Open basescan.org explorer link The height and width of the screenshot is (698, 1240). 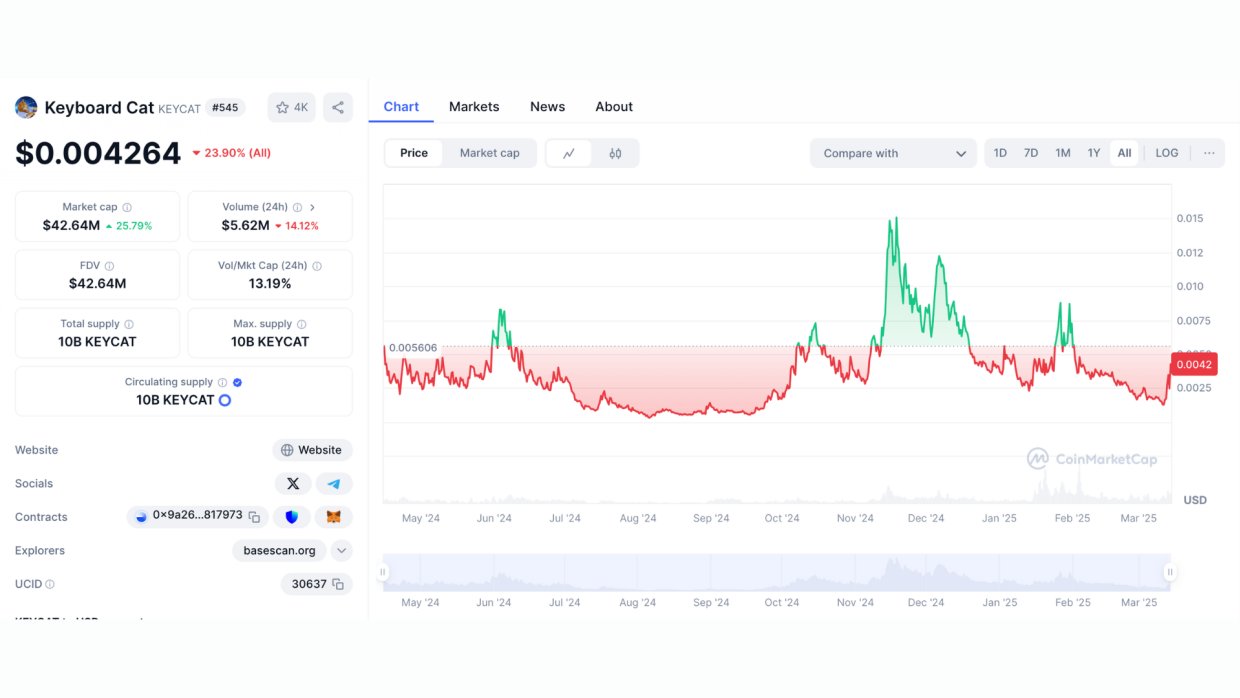(x=280, y=551)
